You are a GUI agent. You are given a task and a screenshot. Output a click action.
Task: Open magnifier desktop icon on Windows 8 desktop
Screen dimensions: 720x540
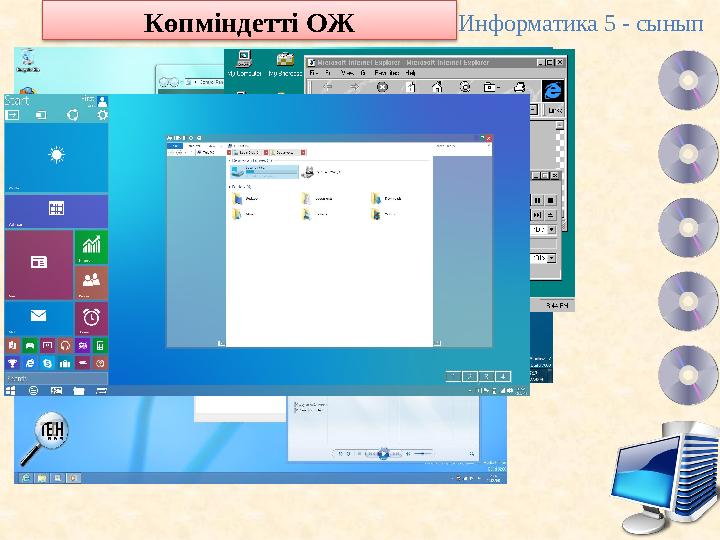(45, 439)
